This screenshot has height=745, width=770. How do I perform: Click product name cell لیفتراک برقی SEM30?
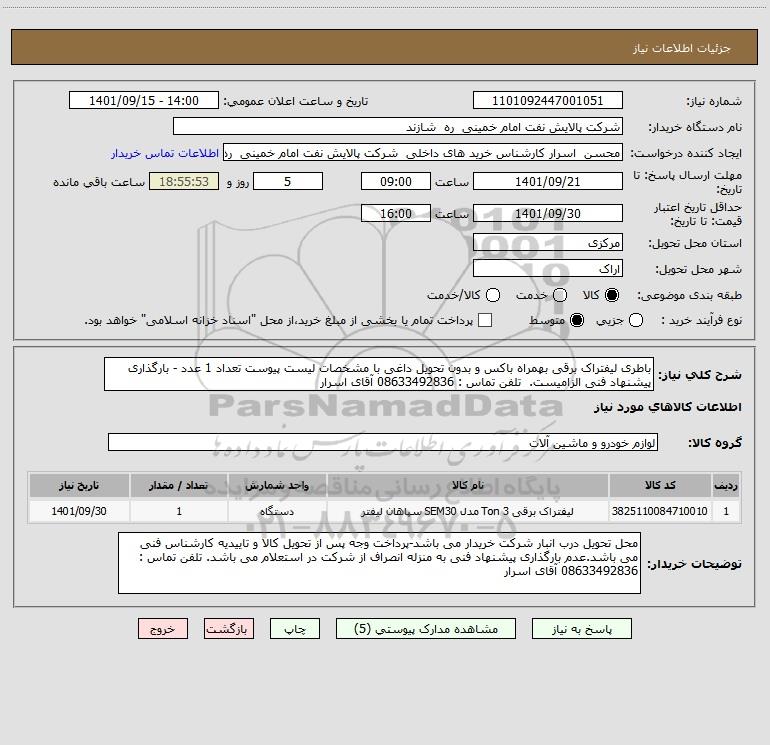coord(468,511)
